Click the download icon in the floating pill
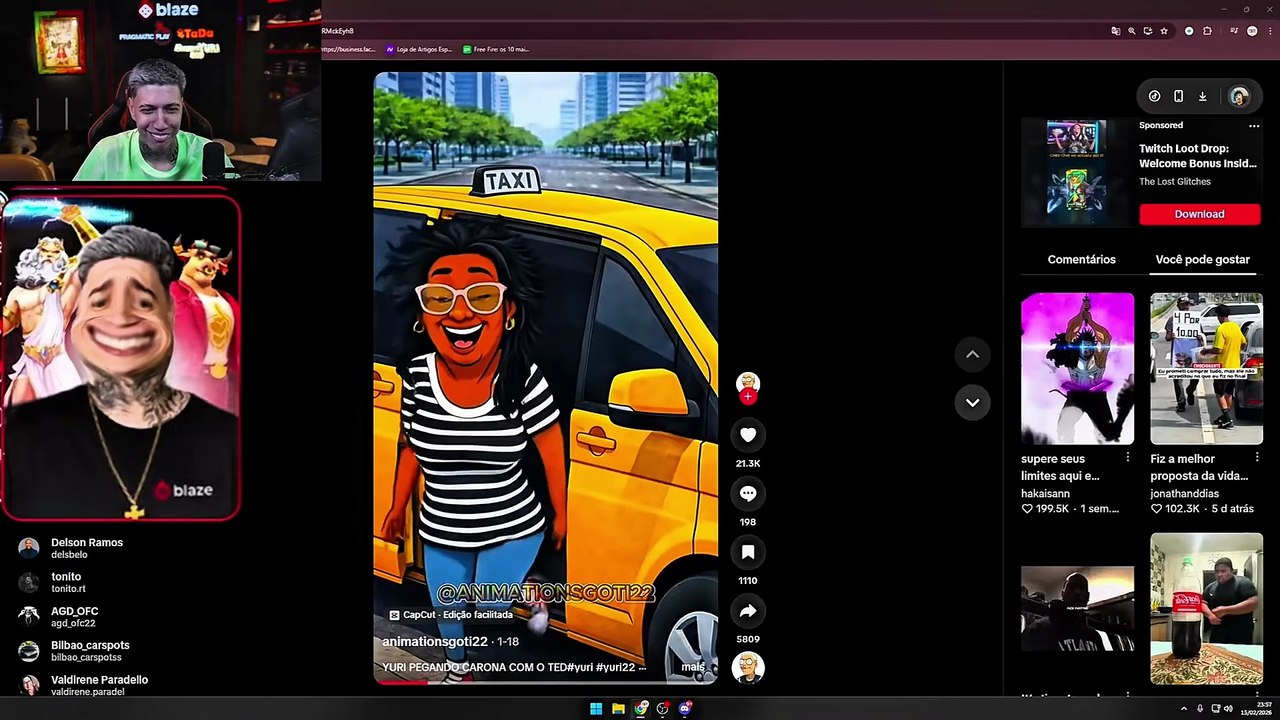The width and height of the screenshot is (1280, 720). click(x=1202, y=96)
